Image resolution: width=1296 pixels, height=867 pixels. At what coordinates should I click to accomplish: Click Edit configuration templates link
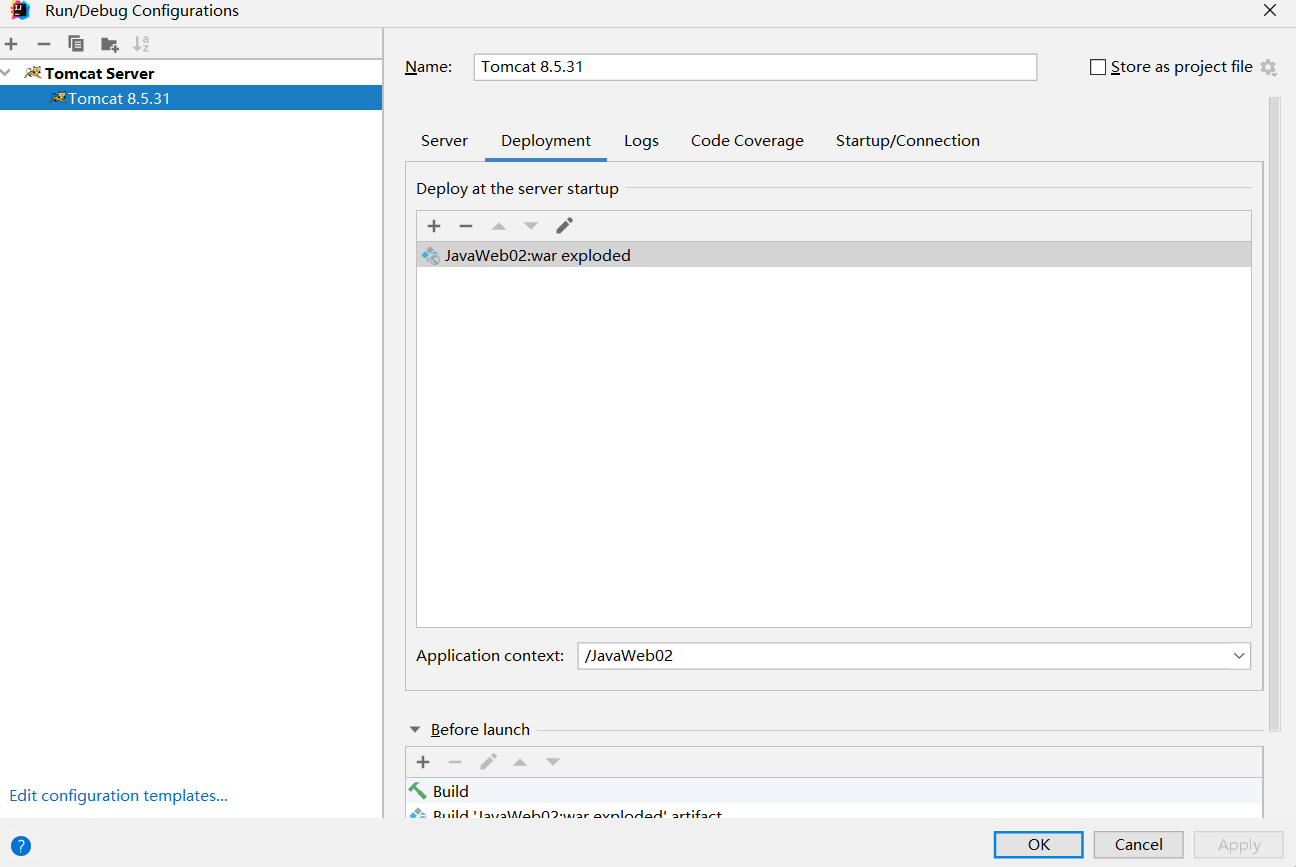[x=118, y=796]
